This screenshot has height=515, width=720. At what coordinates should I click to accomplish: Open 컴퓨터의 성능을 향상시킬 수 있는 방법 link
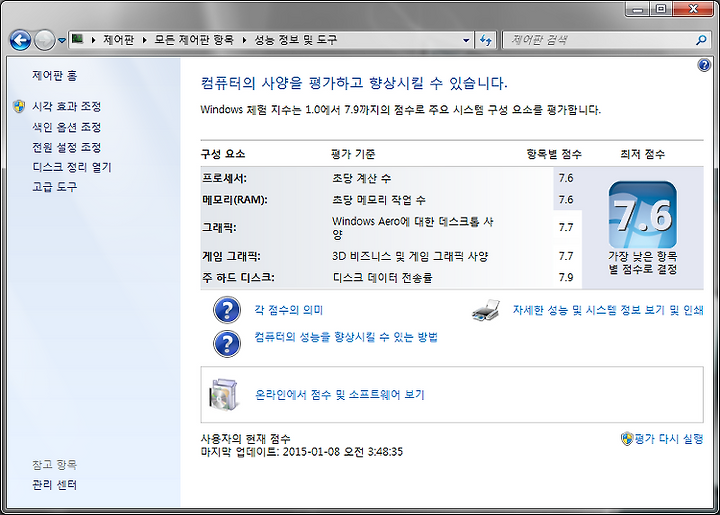346,337
